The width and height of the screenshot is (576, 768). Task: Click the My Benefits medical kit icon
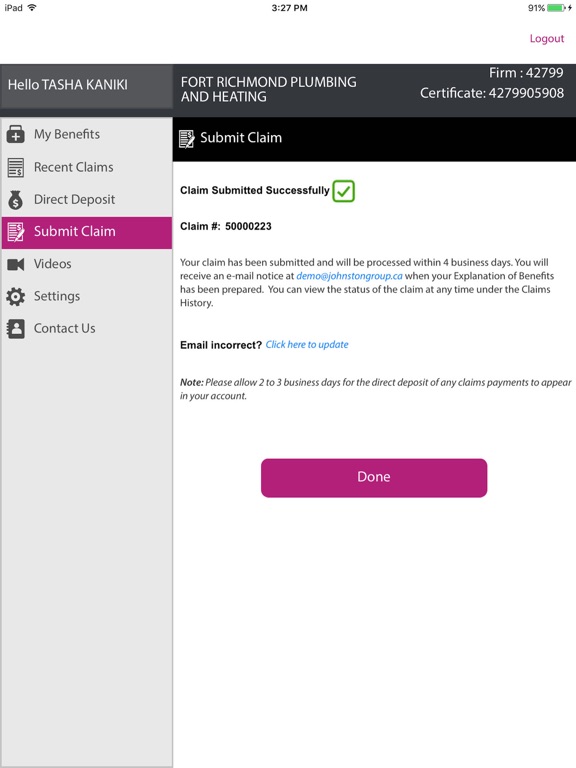coord(16,134)
